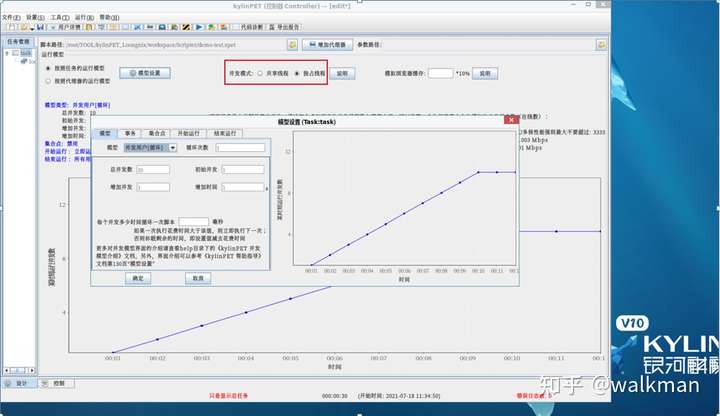Select 按照代理器的运行模型 radio button

[48, 81]
